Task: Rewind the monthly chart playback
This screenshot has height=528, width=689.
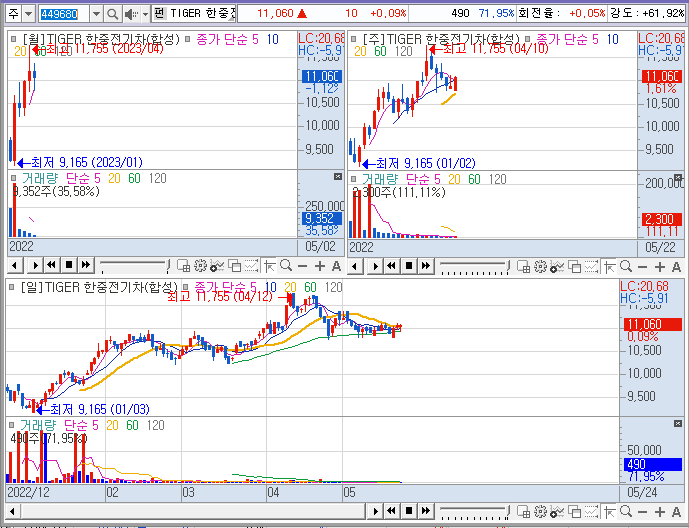Action: [52, 265]
